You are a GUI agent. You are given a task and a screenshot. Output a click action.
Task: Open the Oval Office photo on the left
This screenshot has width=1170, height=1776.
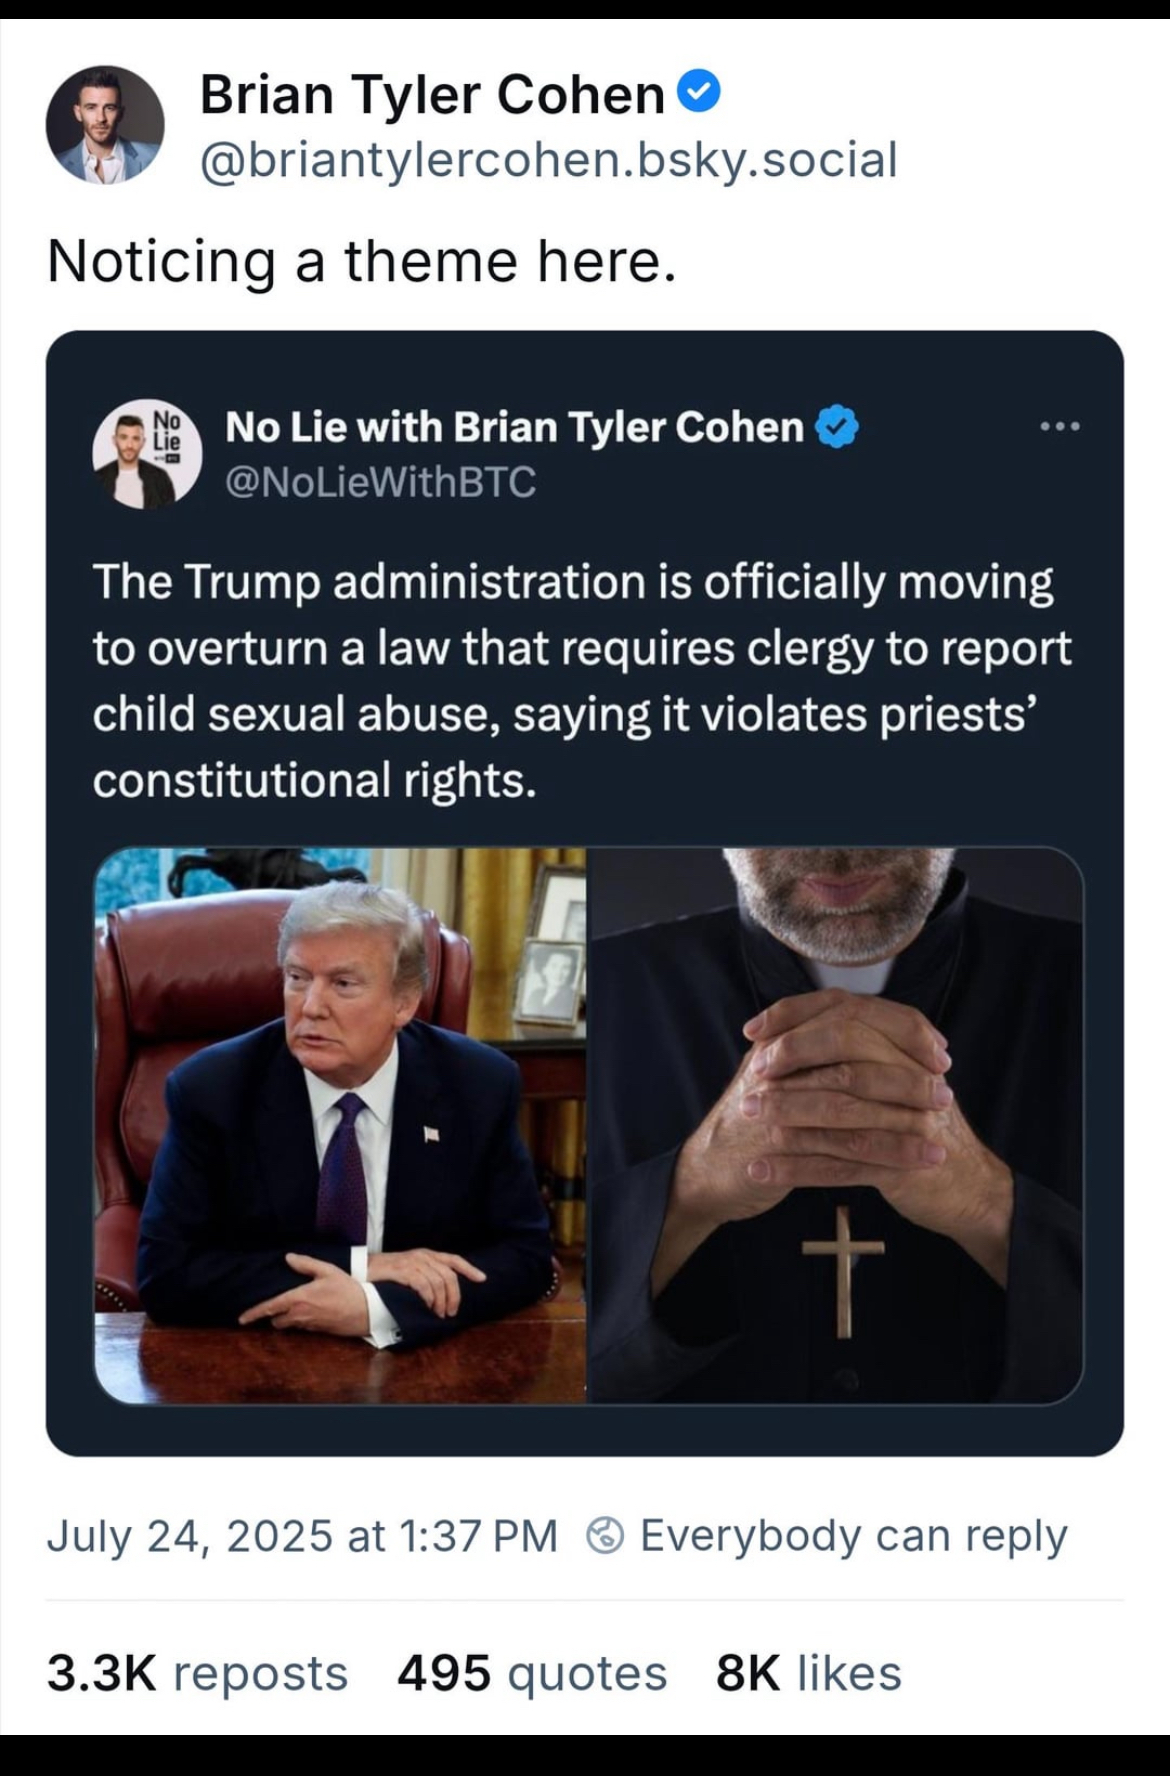pyautogui.click(x=340, y=1126)
